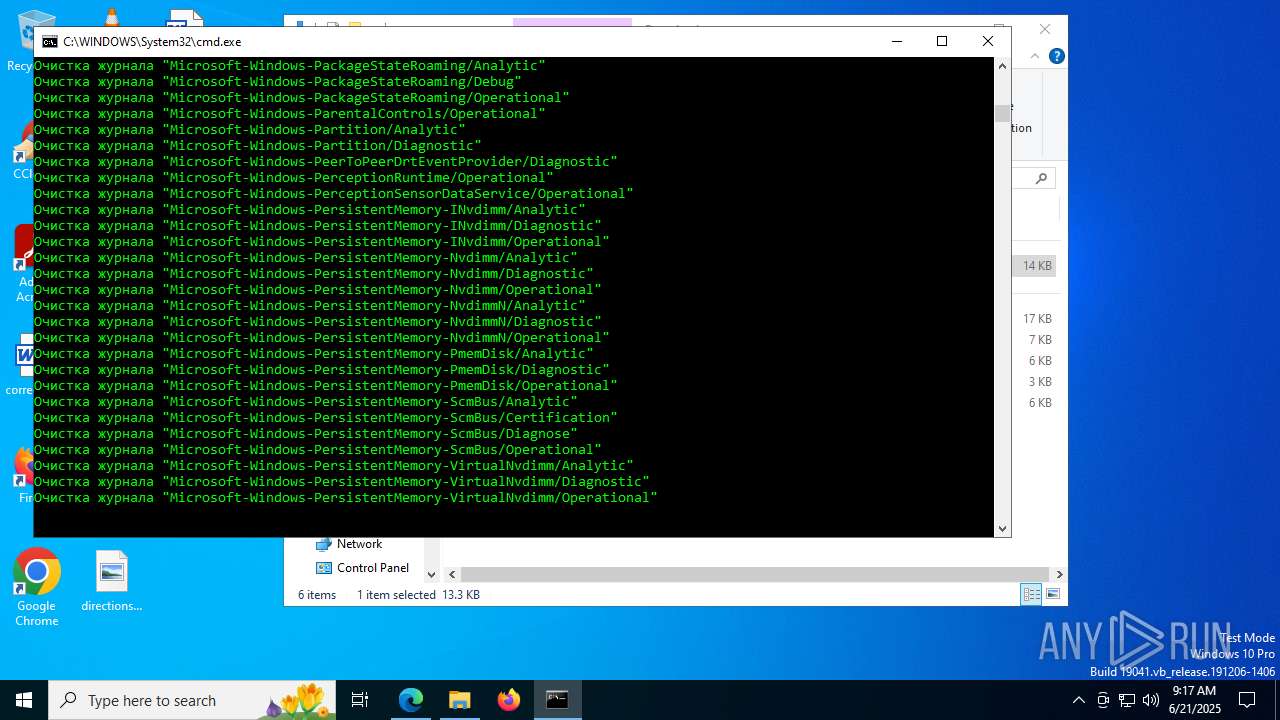Click the cmd.exe window title text
This screenshot has width=1280, height=720.
152,42
